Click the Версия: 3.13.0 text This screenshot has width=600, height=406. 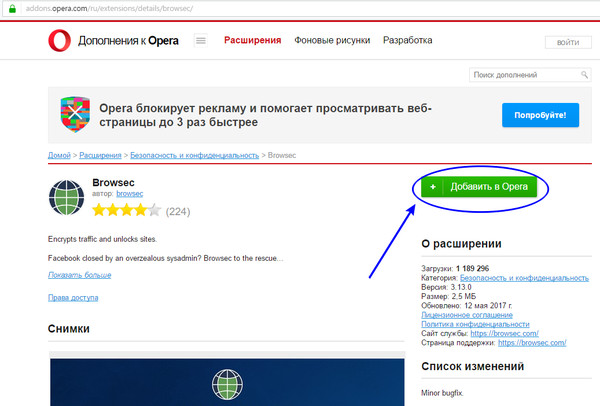tap(446, 287)
